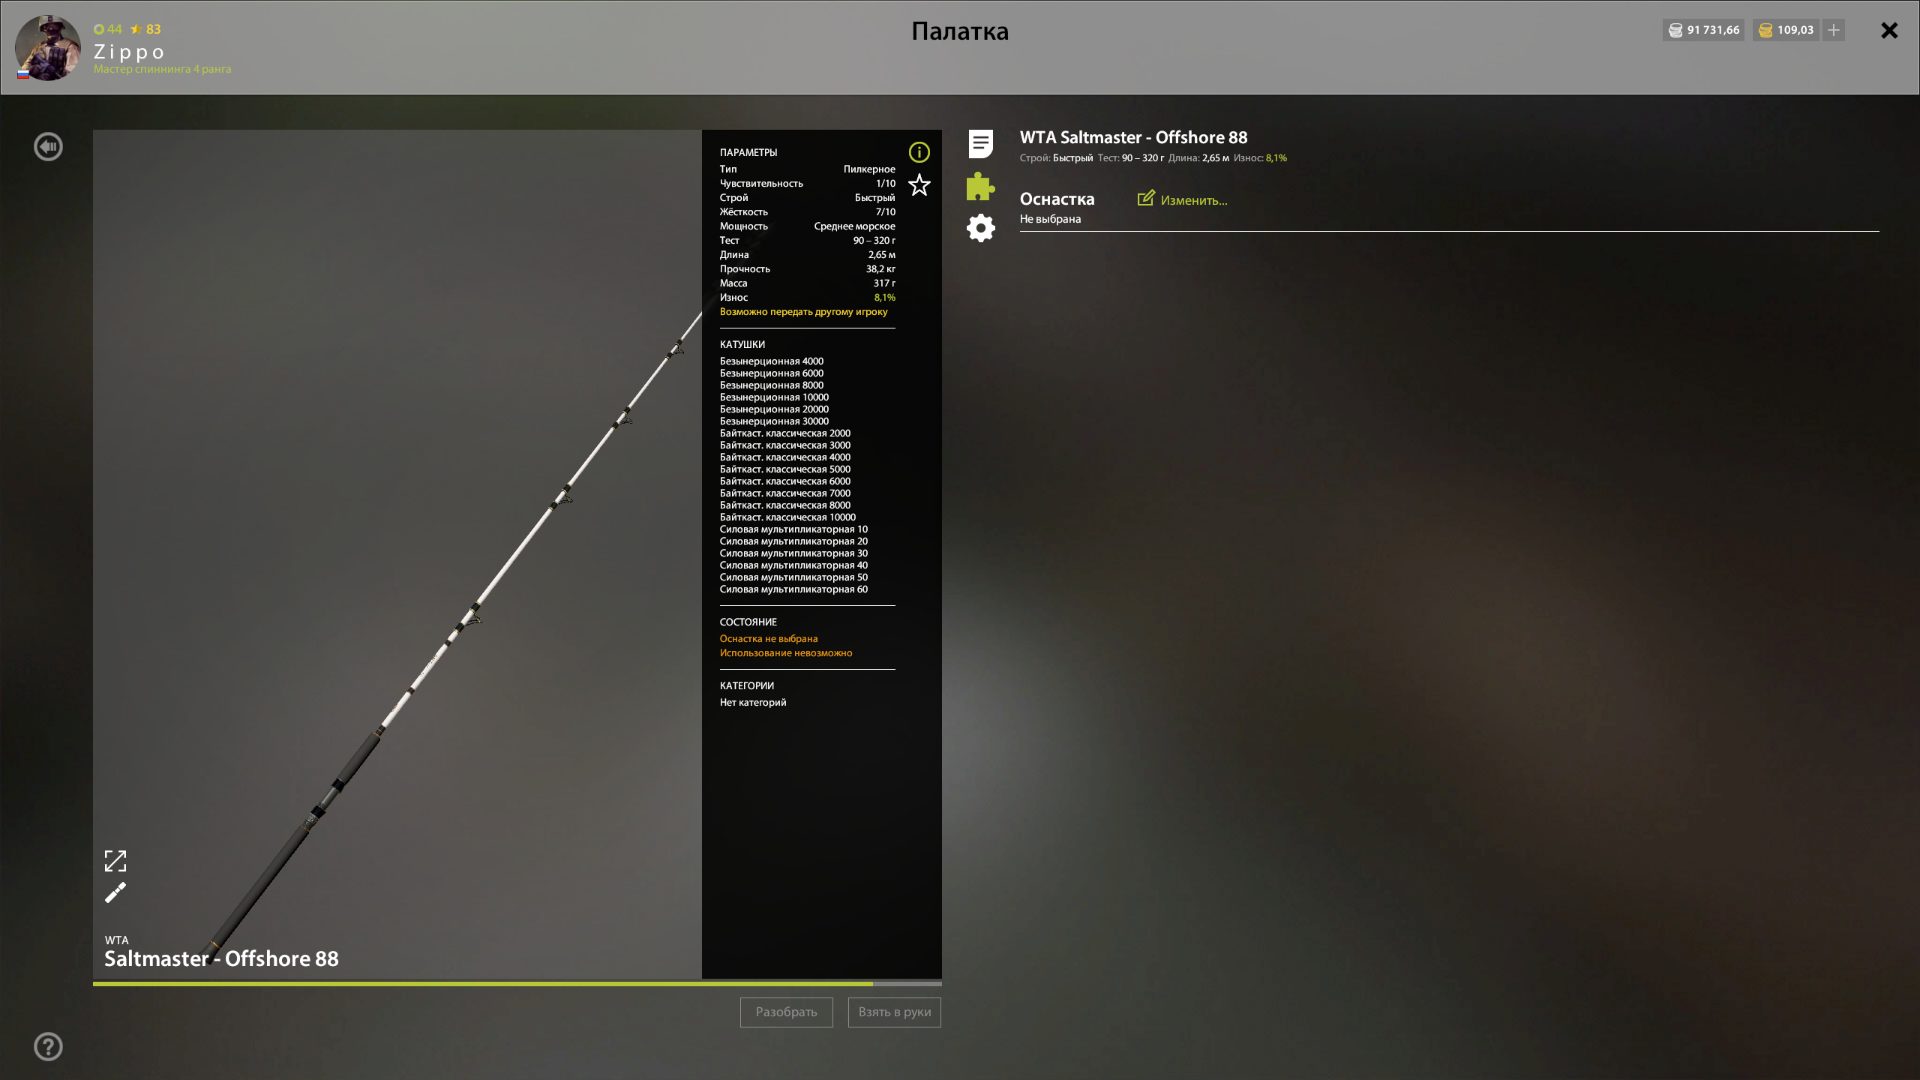Image resolution: width=1920 pixels, height=1080 pixels.
Task: Click the Износ 8,1% value in parameters
Action: 884,298
